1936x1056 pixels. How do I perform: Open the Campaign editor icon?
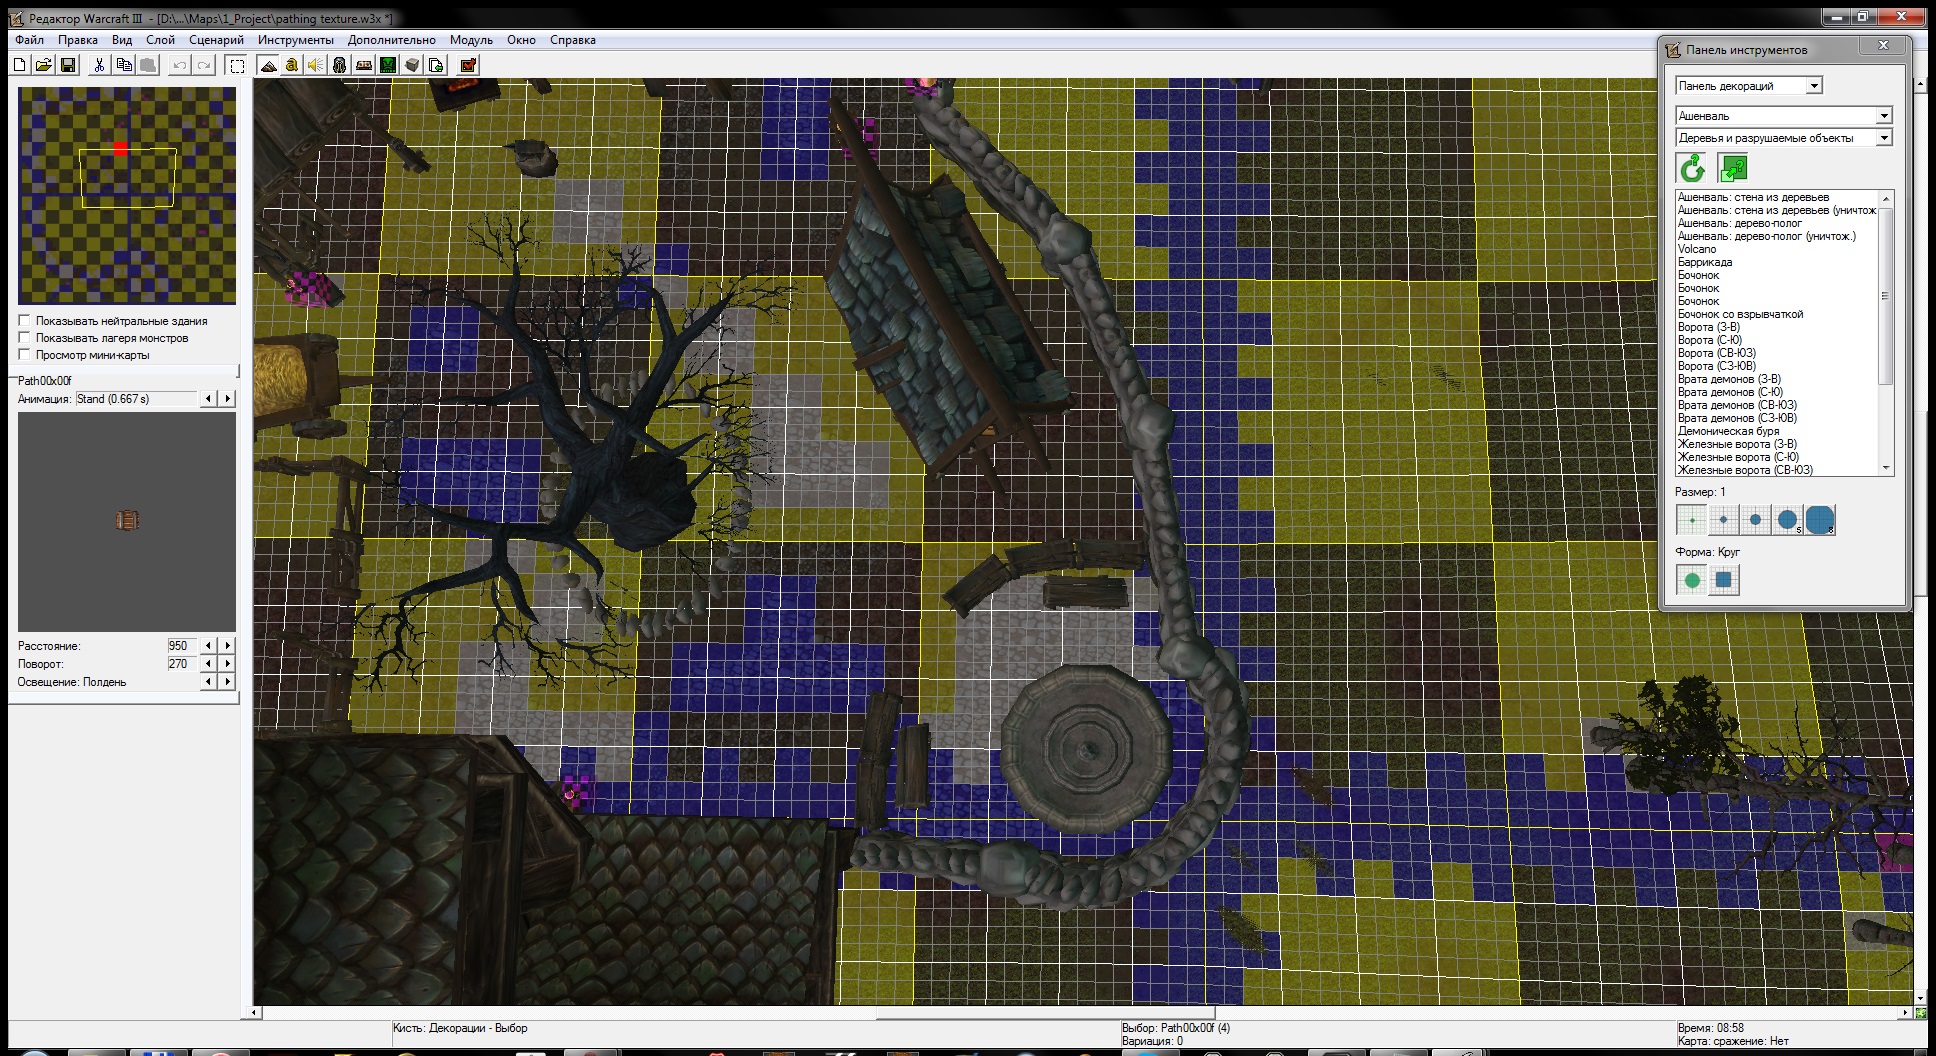pyautogui.click(x=364, y=65)
